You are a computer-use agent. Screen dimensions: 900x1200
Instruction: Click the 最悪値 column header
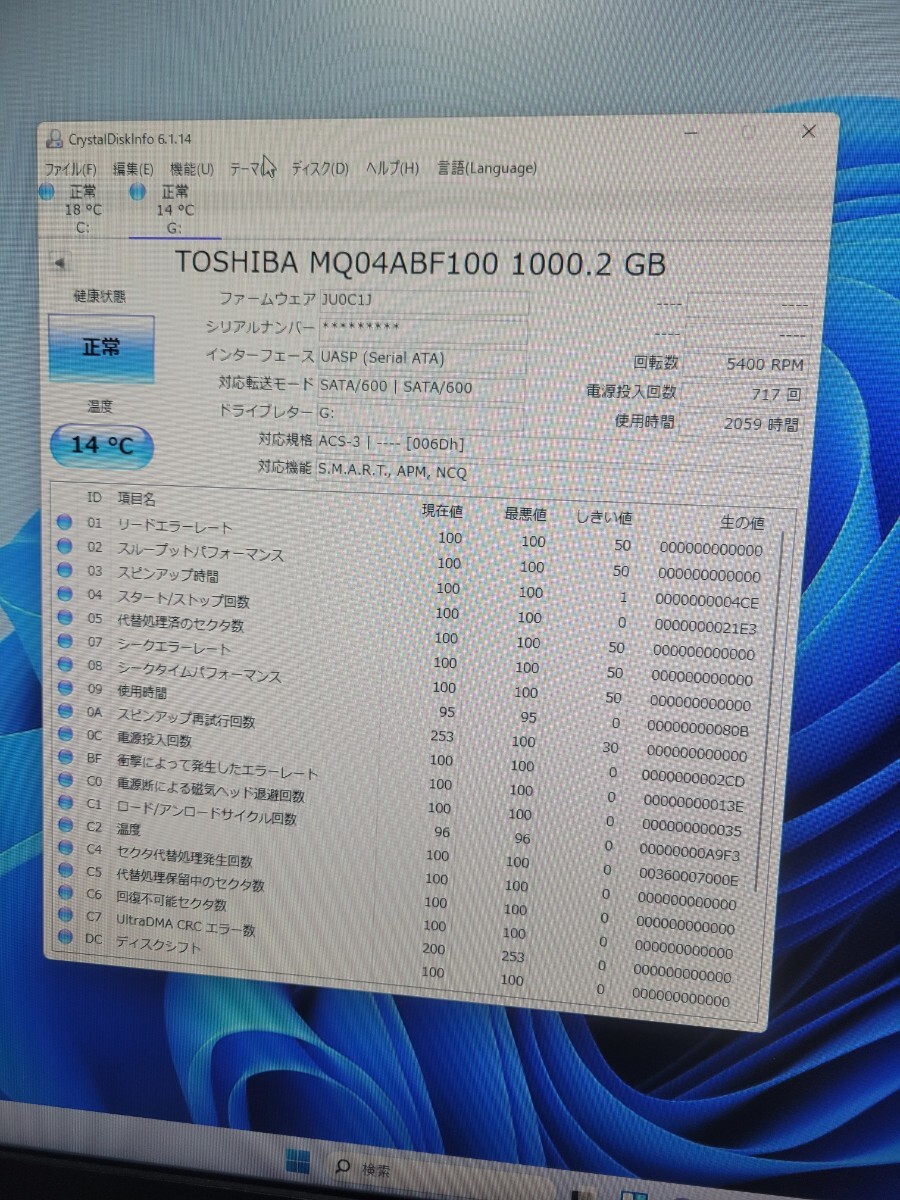(524, 515)
